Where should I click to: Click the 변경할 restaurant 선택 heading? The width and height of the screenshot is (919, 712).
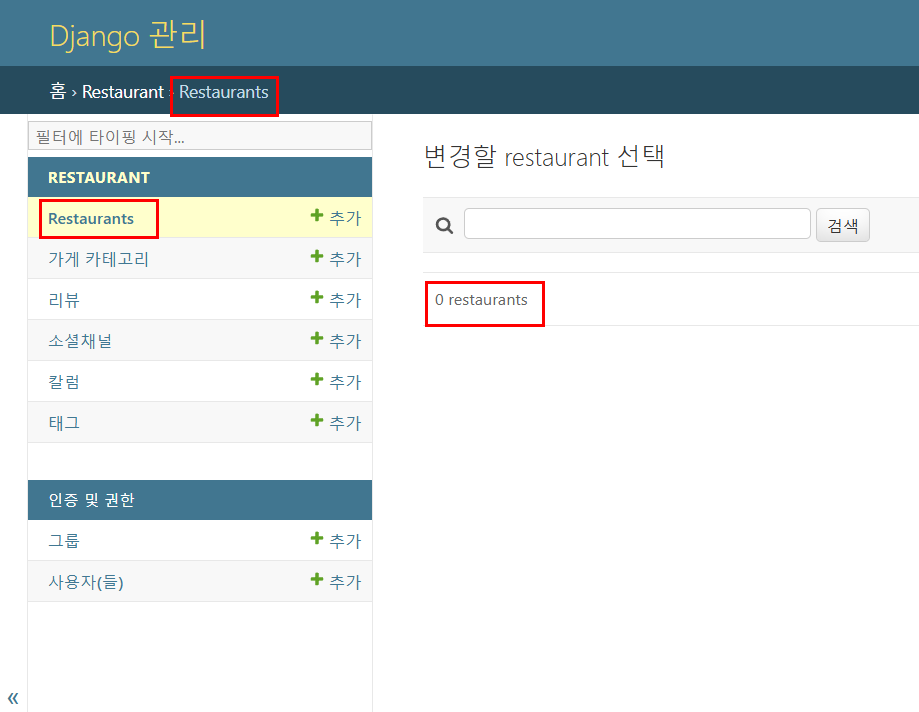click(x=544, y=156)
